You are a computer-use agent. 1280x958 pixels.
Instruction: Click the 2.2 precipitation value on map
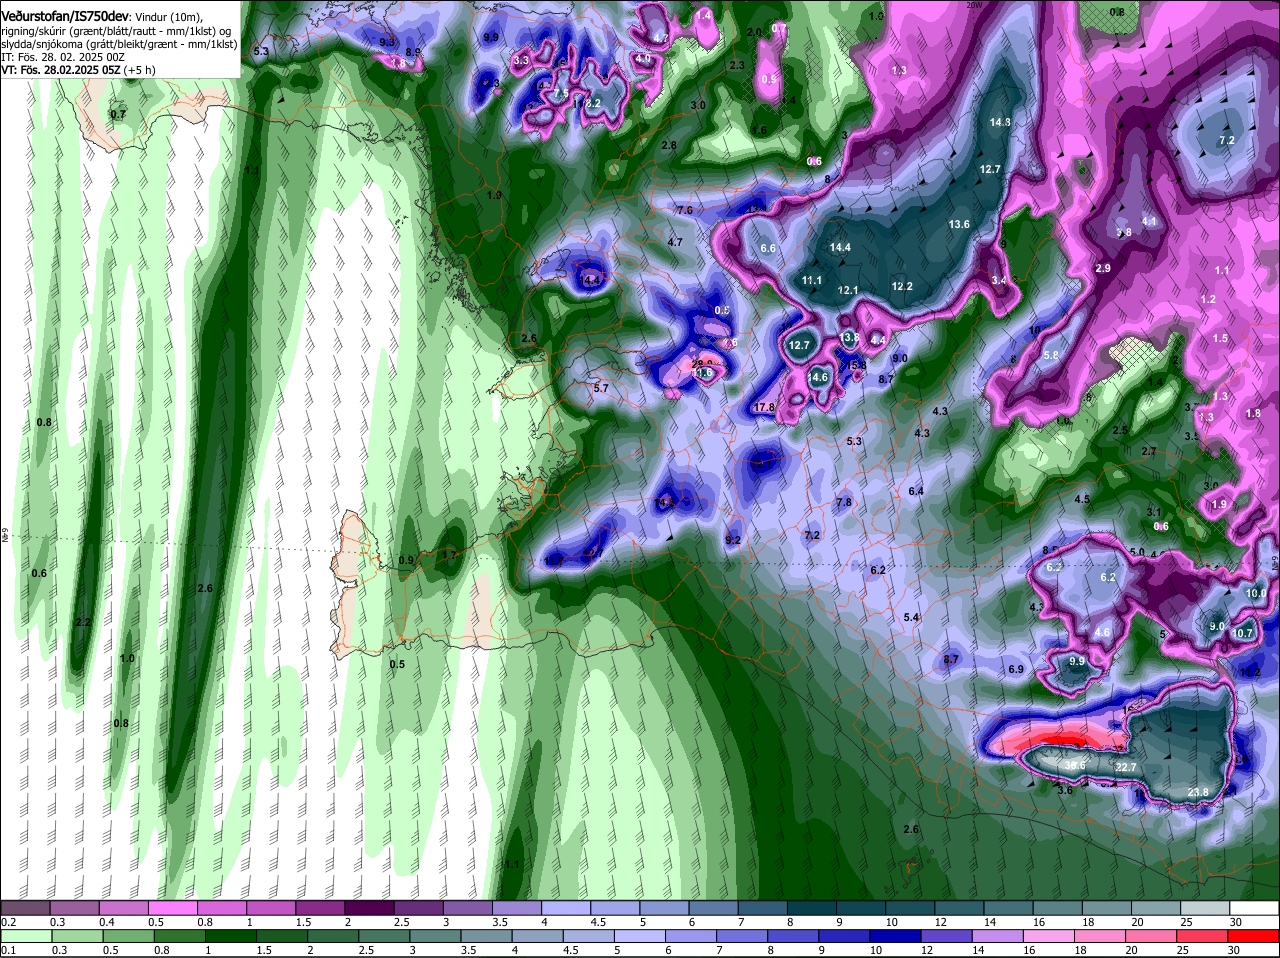pyautogui.click(x=83, y=622)
